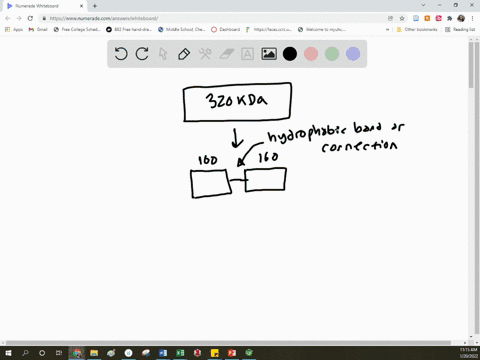This screenshot has height=360, width=480.
Task: Open the 882 Free hand-dra bookmark
Action: tap(129, 29)
